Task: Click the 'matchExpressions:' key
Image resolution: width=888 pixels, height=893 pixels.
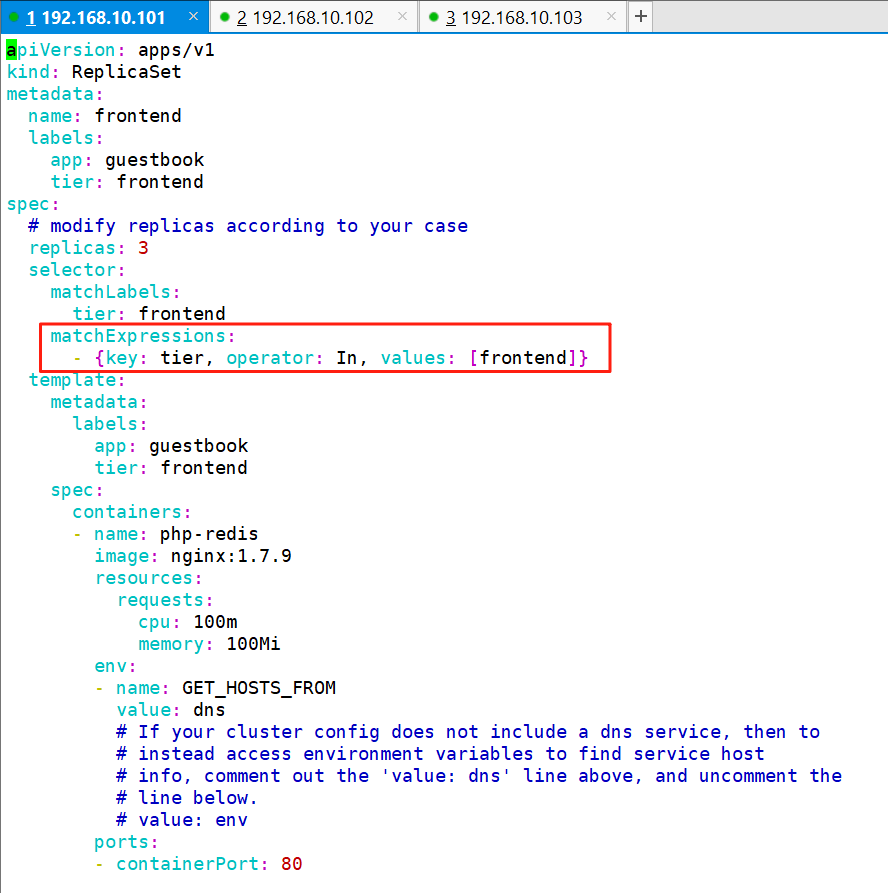Action: pos(143,336)
